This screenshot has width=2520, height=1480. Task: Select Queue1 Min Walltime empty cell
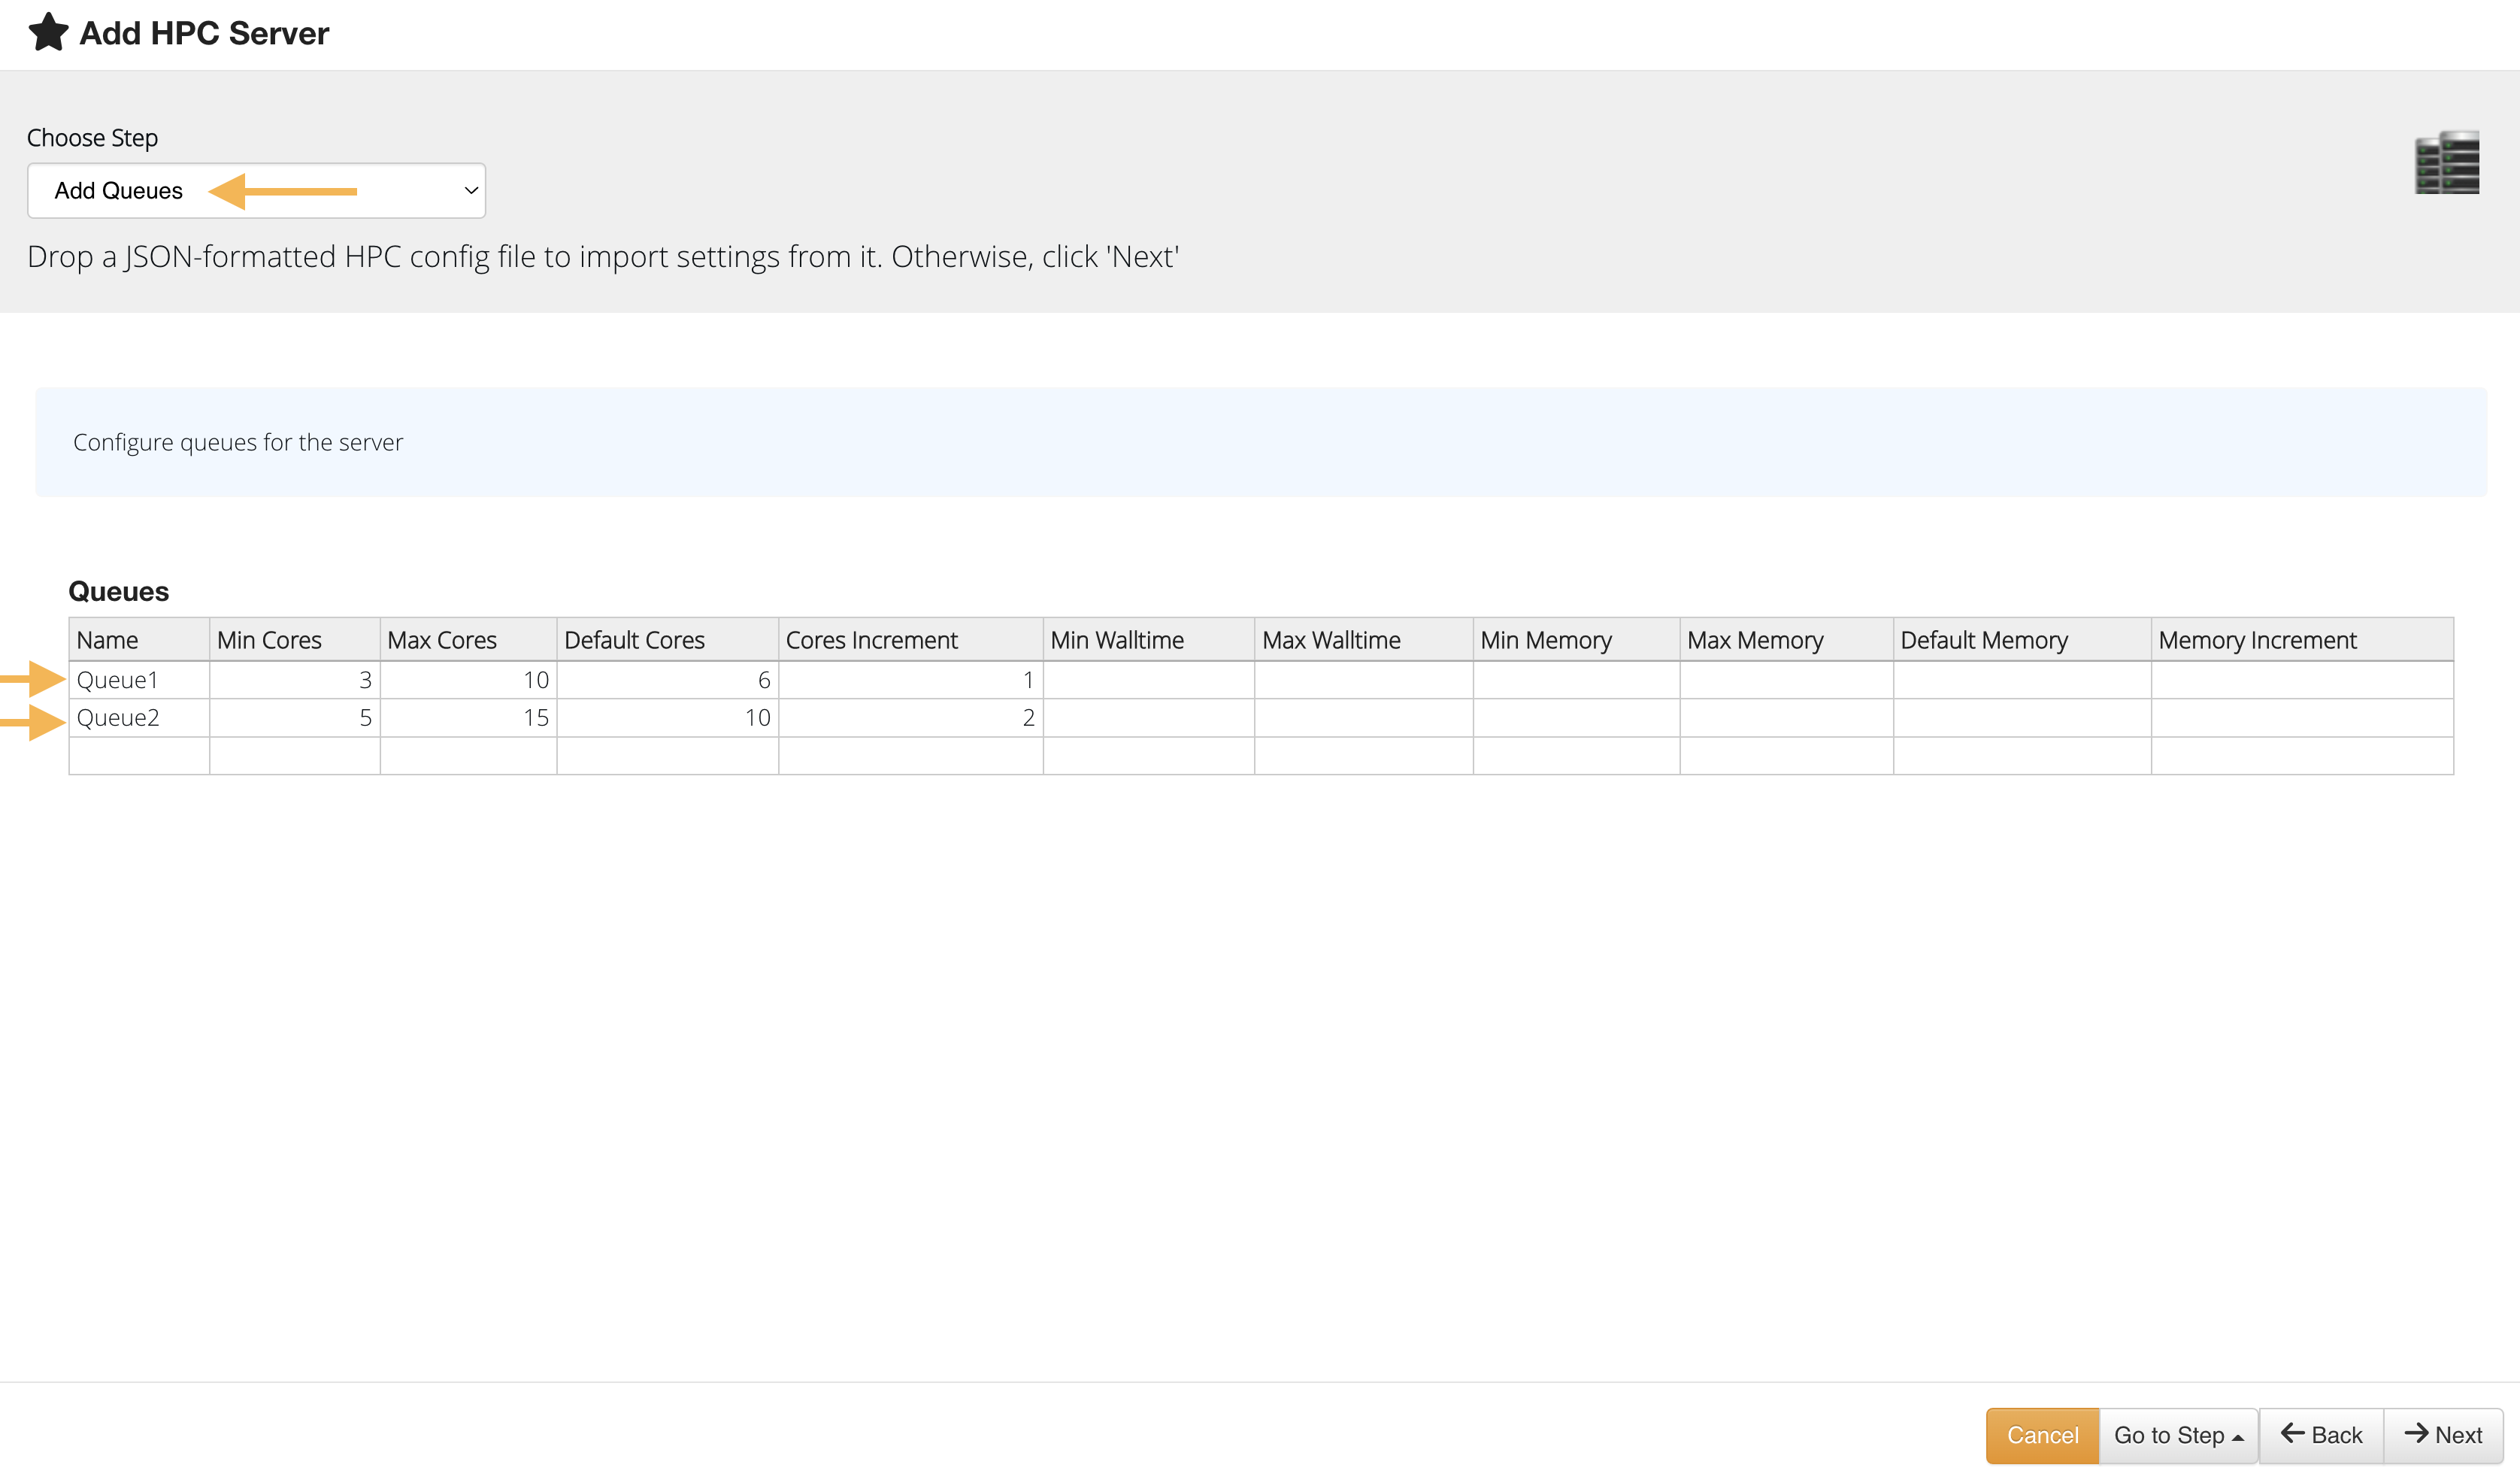point(1149,680)
